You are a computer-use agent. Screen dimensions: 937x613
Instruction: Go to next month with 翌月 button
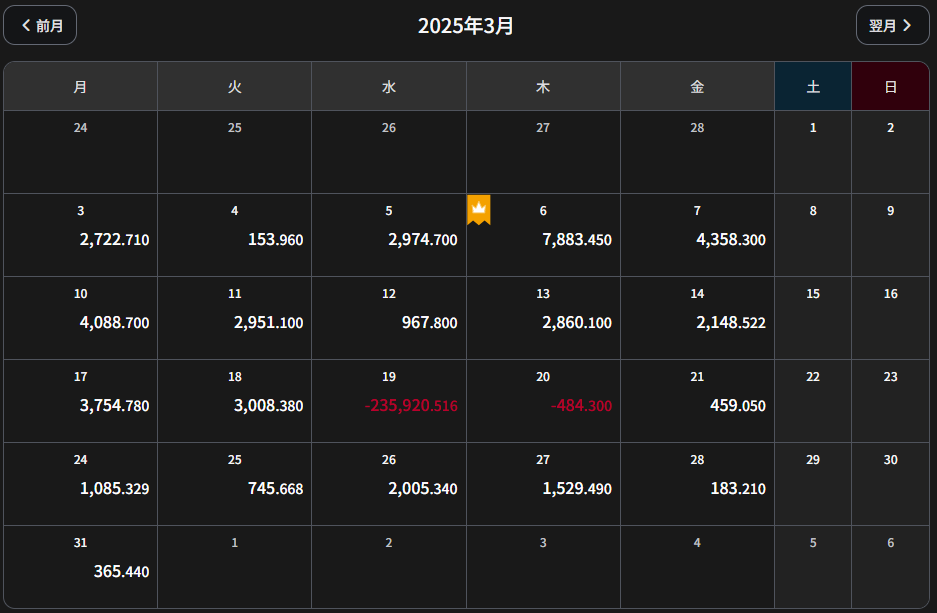(x=892, y=25)
